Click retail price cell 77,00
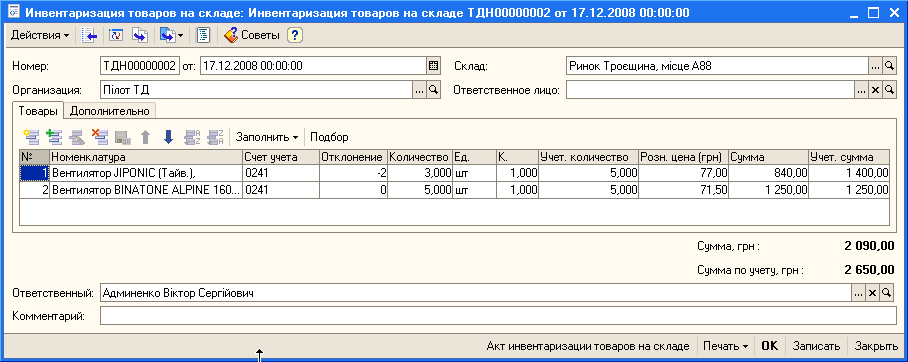The image size is (908, 362). [x=683, y=173]
